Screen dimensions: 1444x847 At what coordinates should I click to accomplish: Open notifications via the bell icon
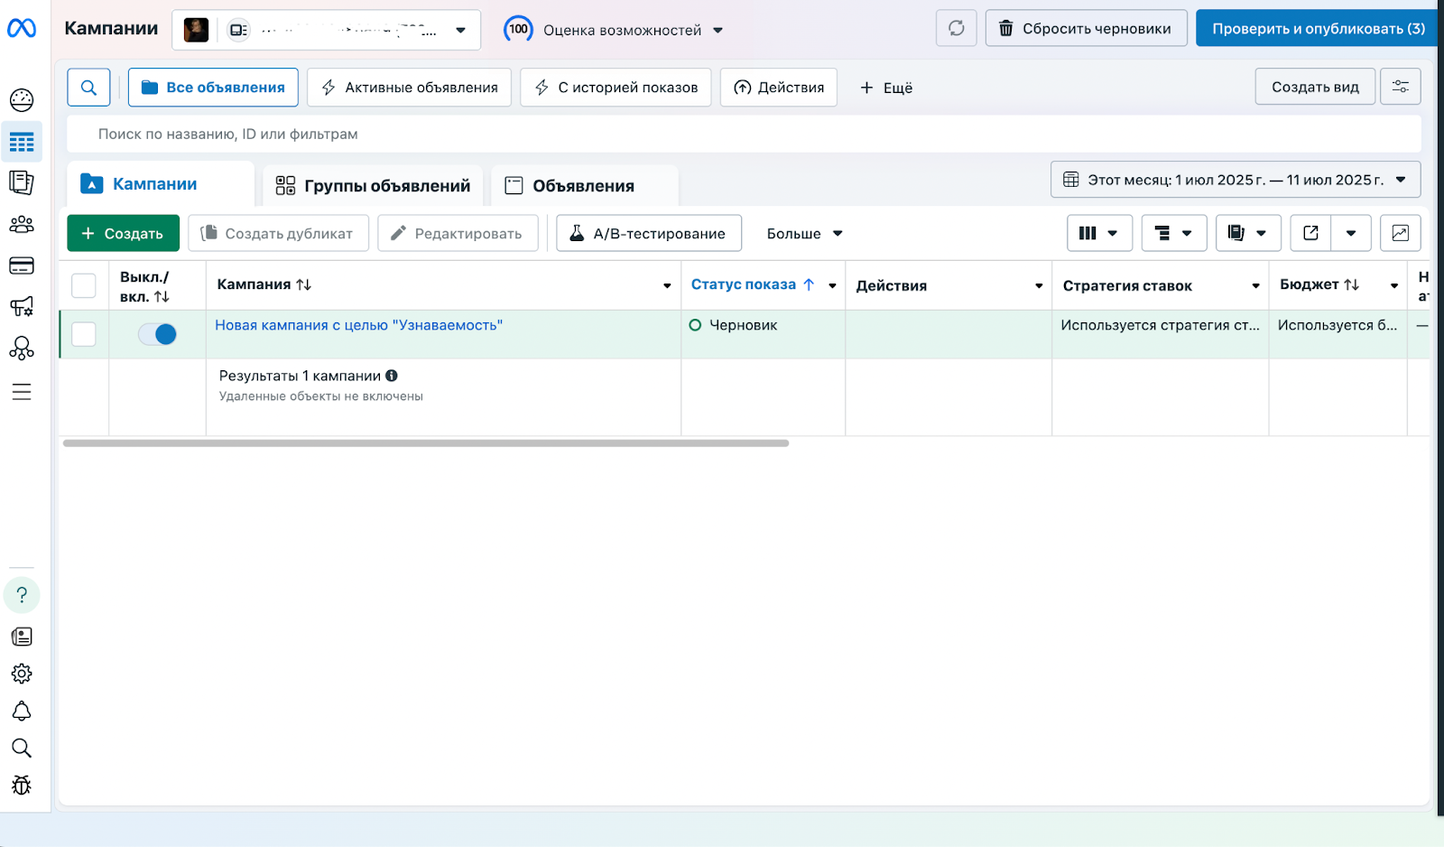pyautogui.click(x=22, y=710)
